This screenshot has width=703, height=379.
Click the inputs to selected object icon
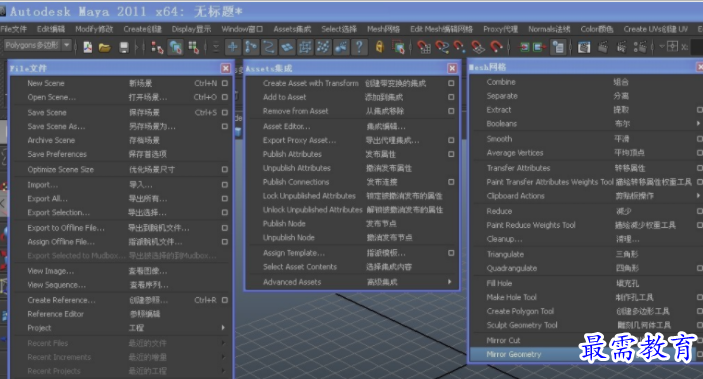pyautogui.click(x=524, y=47)
